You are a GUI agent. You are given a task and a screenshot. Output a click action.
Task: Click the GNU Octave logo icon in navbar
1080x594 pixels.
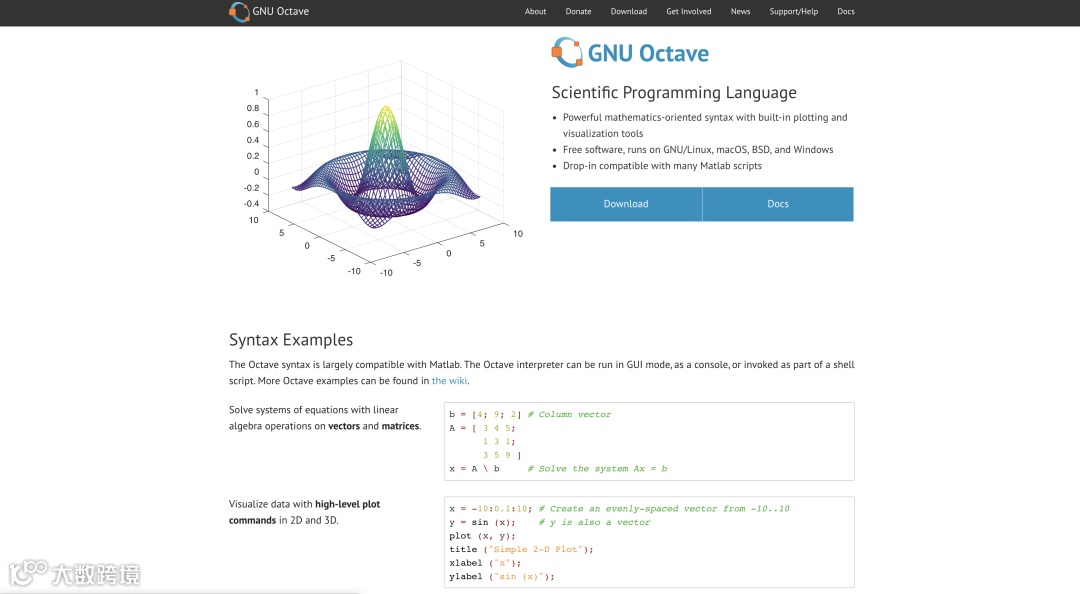point(239,12)
